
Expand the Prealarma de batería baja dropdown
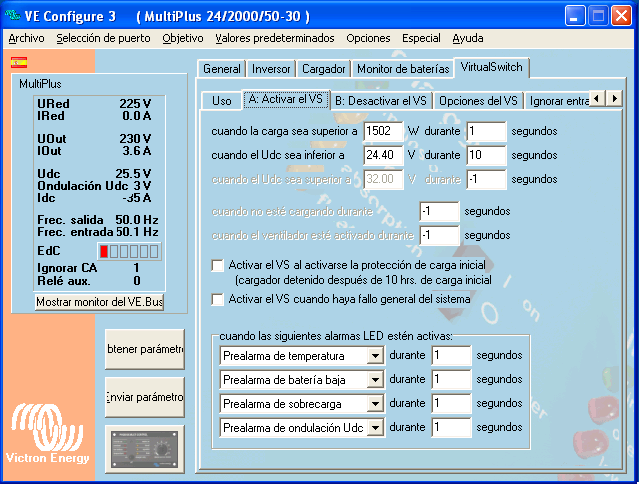coord(375,380)
